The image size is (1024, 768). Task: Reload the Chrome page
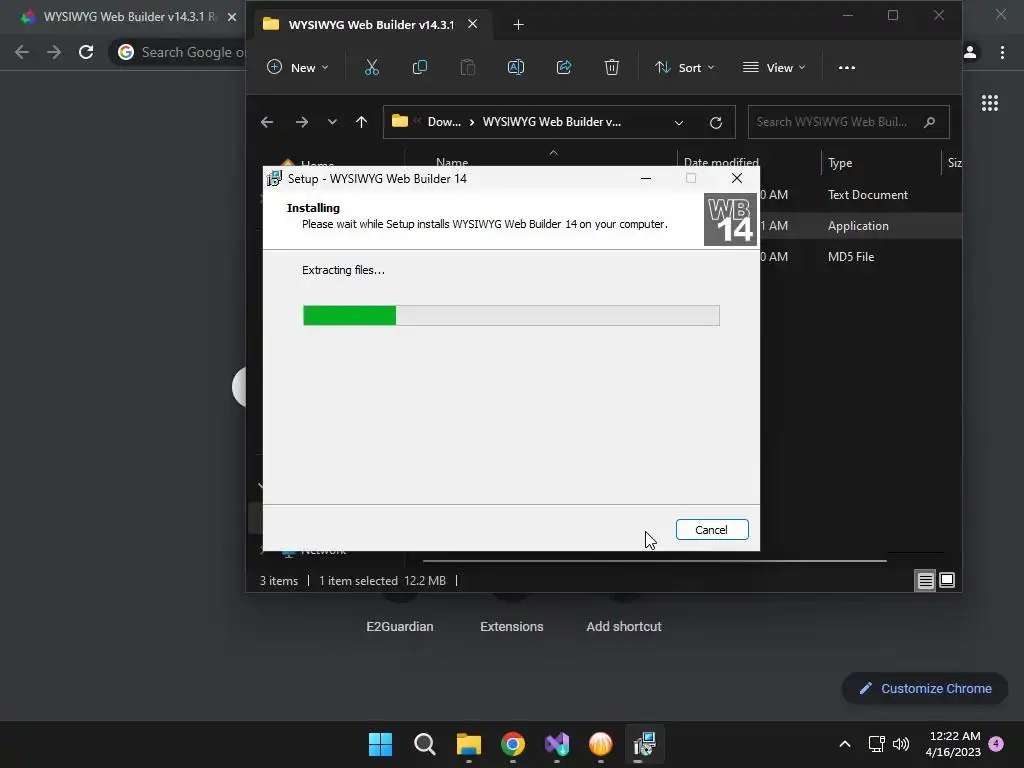tap(86, 52)
